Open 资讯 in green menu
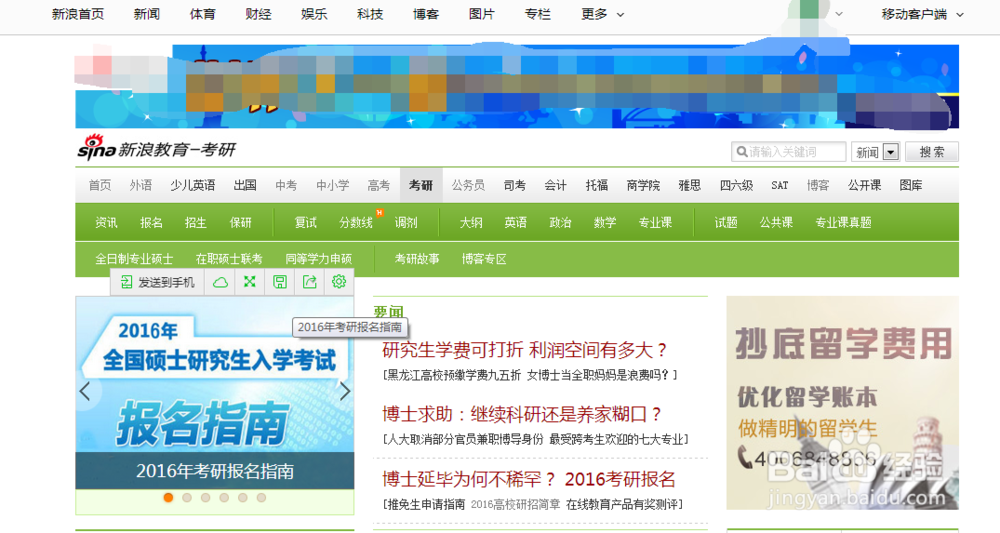This screenshot has height=533, width=1000. [106, 222]
